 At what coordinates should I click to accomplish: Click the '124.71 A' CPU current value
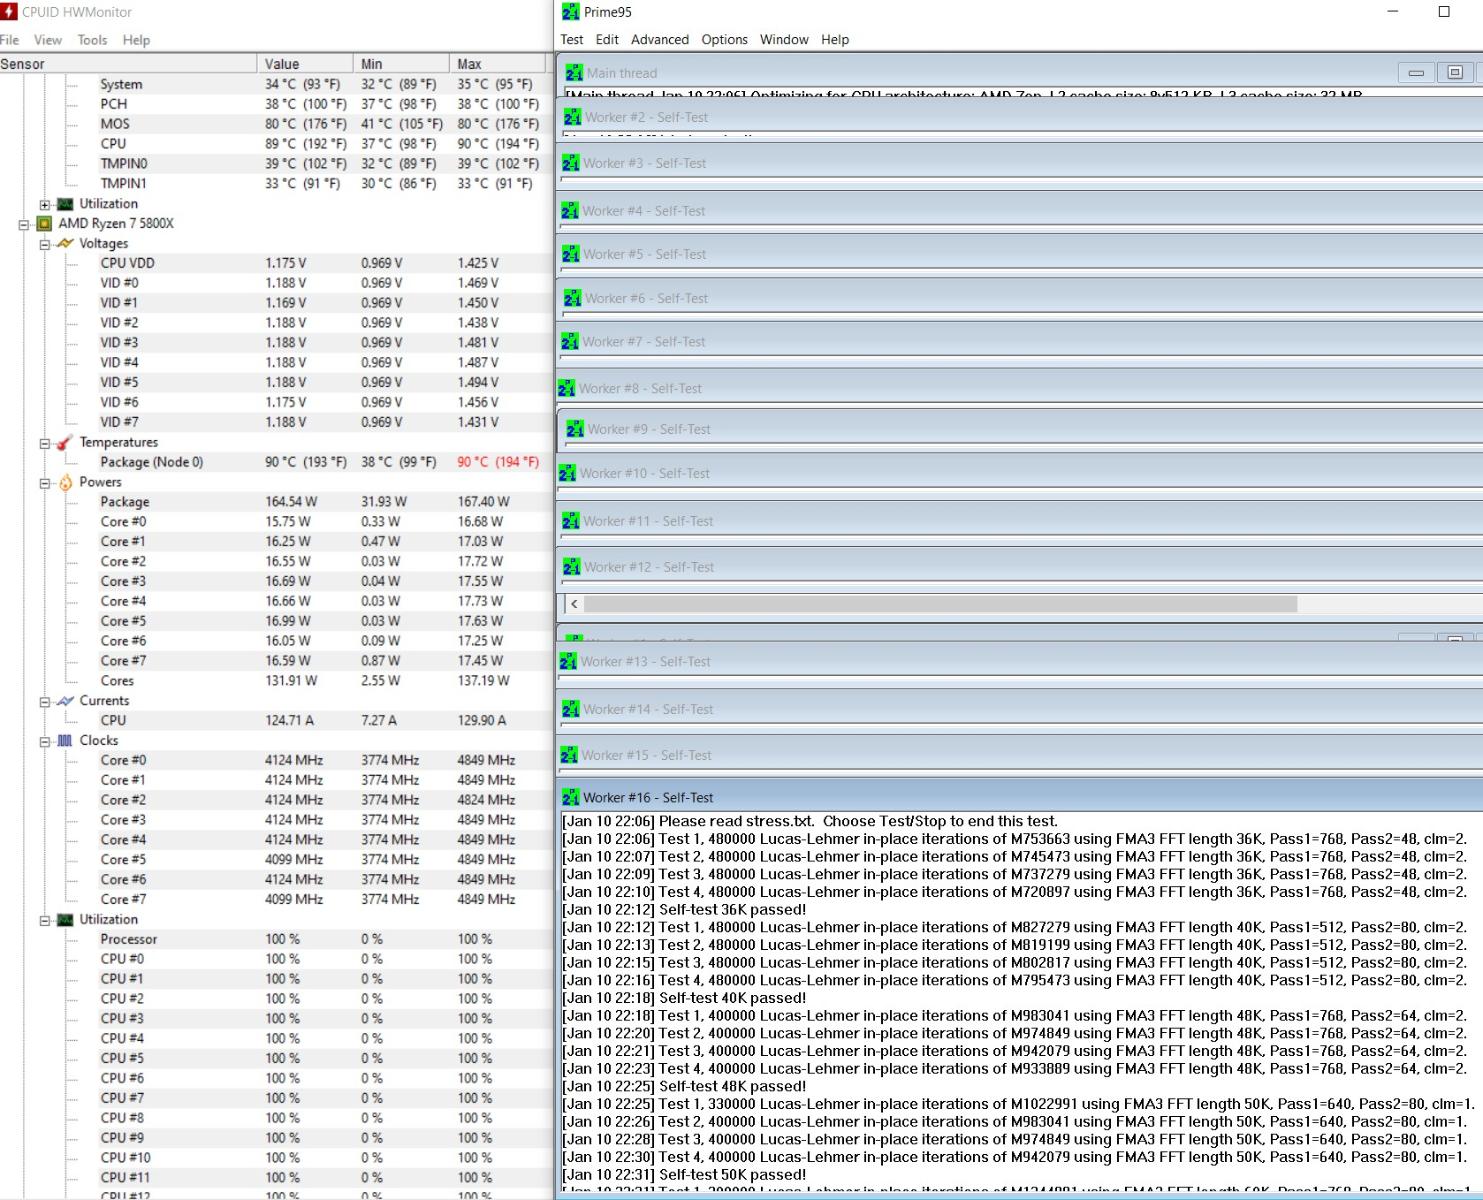click(x=290, y=720)
